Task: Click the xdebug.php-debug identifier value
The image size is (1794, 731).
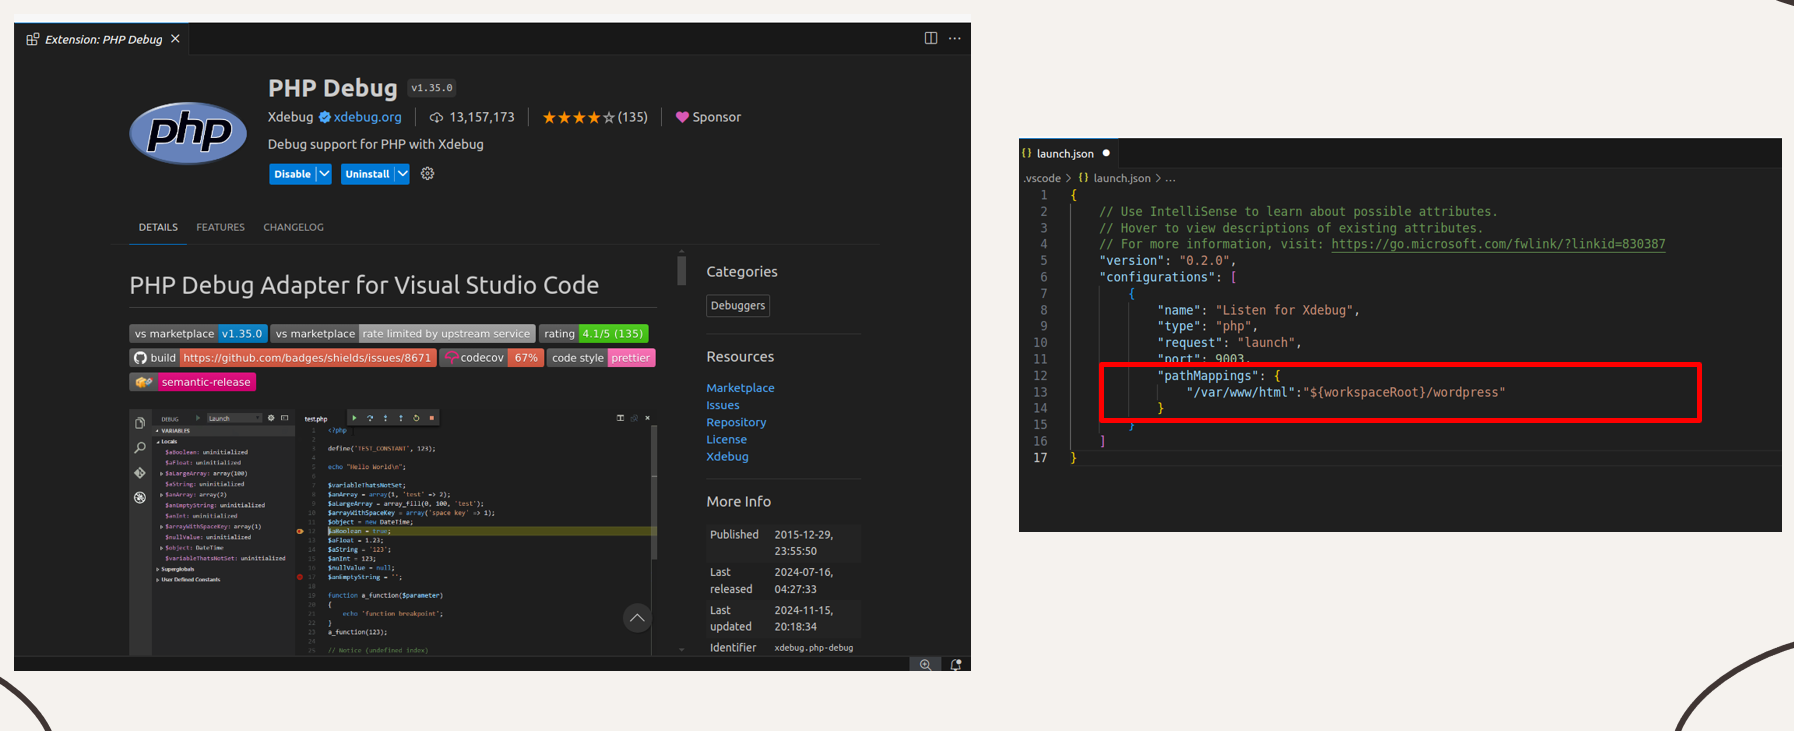Action: [x=814, y=648]
